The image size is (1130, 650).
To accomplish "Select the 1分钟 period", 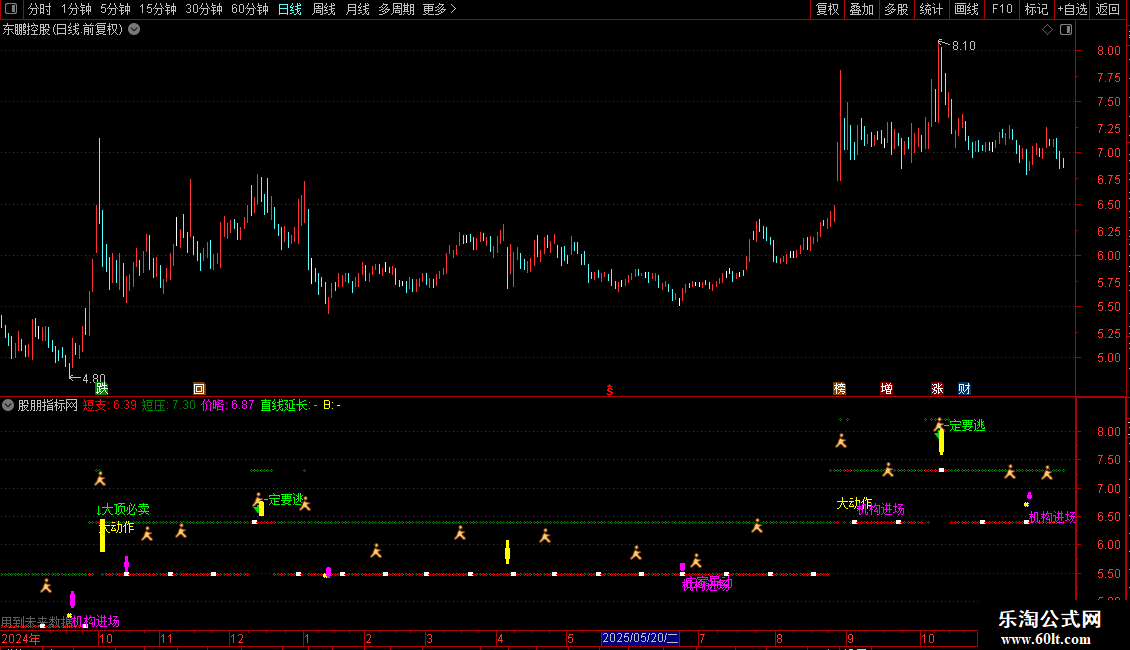I will point(76,9).
